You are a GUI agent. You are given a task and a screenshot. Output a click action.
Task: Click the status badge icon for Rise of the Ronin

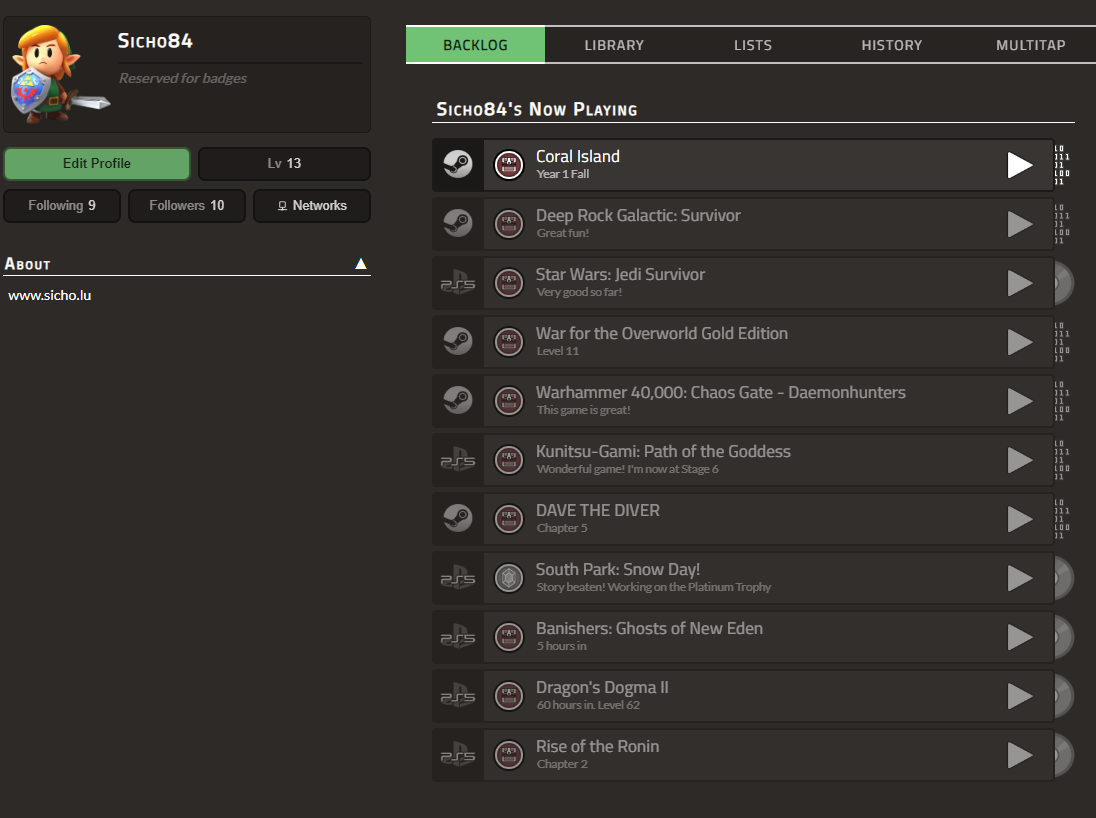click(509, 755)
